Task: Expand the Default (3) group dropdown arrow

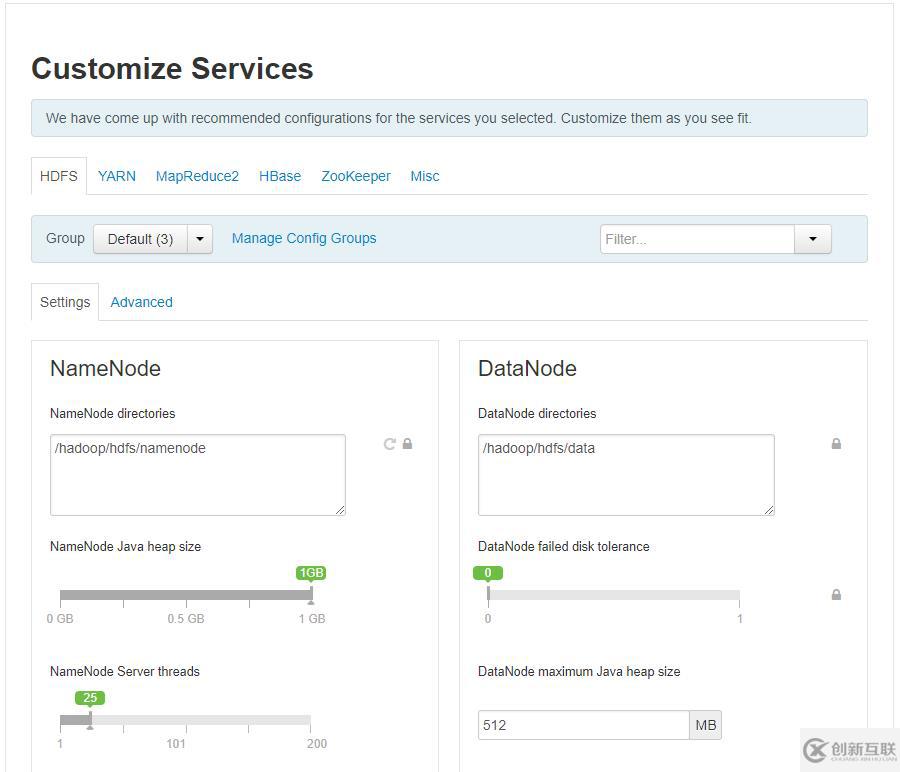Action: click(x=200, y=239)
